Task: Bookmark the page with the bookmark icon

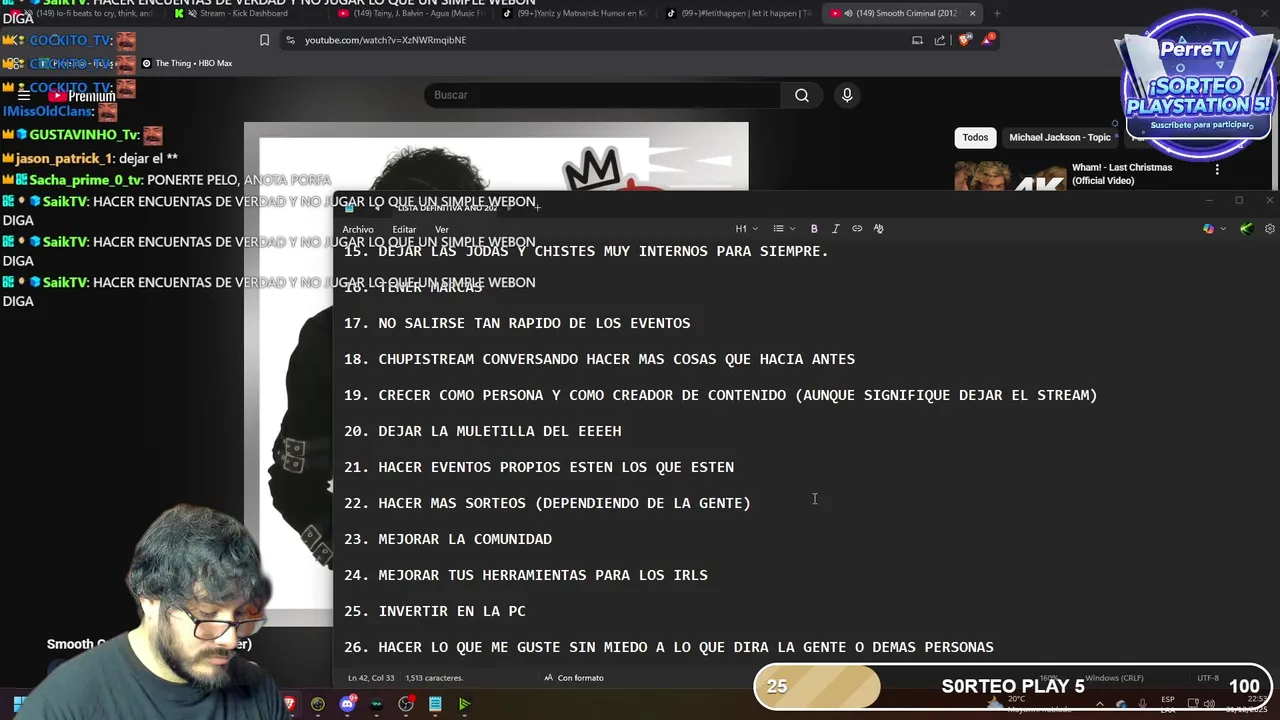Action: point(264,40)
